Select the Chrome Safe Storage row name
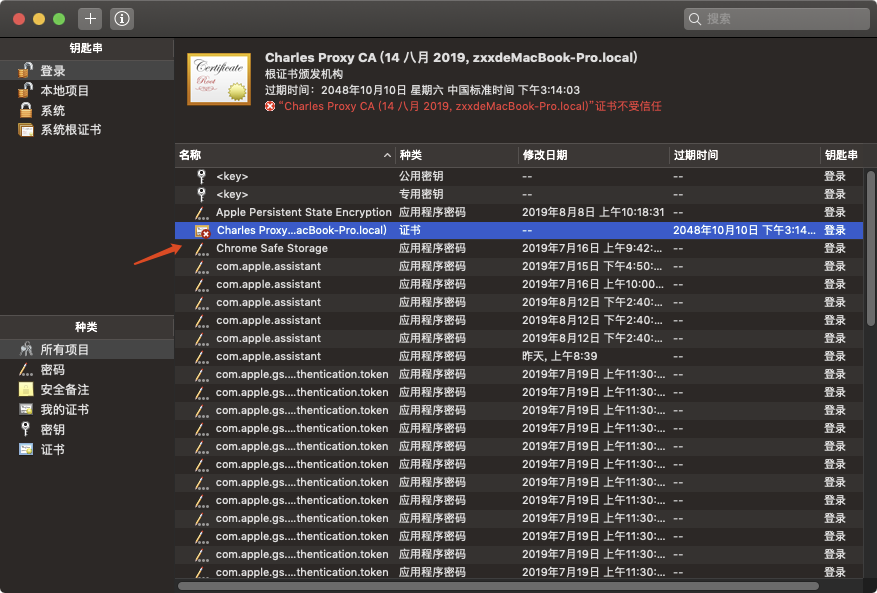The height and width of the screenshot is (593, 877). point(272,248)
